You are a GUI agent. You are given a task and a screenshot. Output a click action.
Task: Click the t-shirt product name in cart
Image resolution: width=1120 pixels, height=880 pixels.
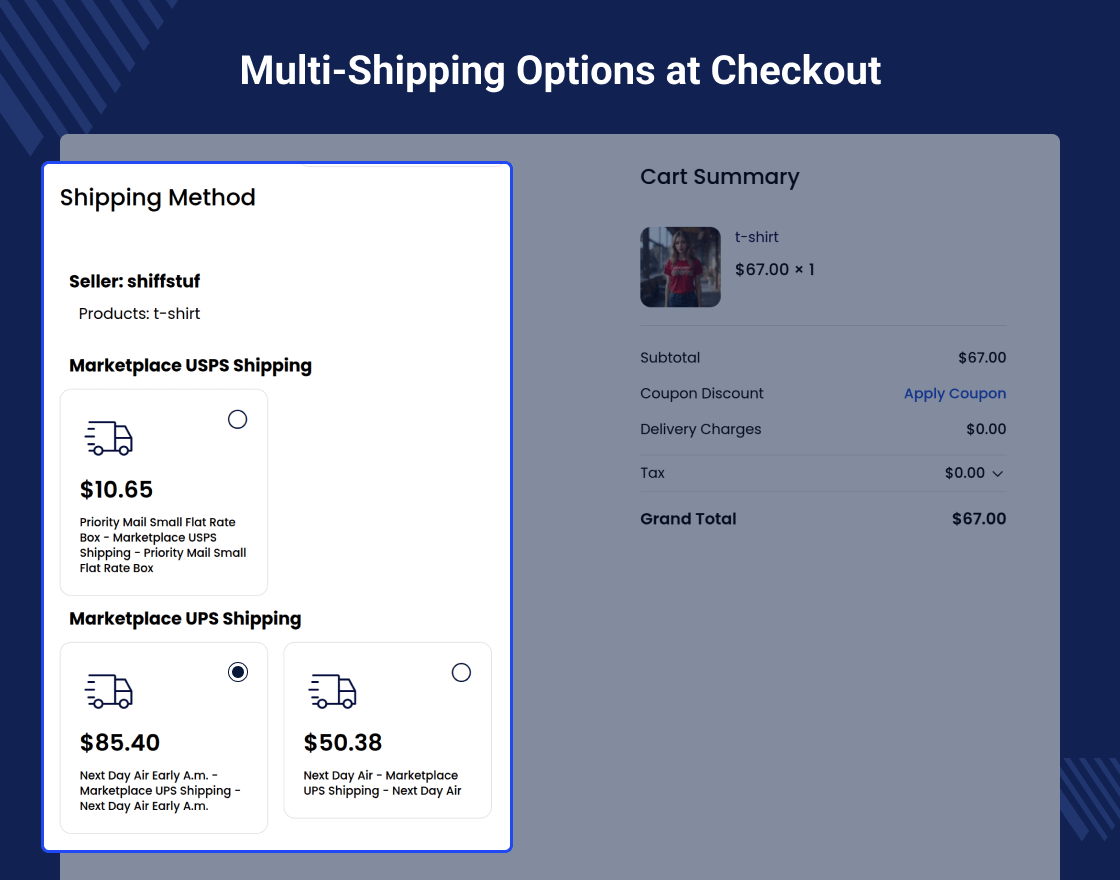pos(756,237)
